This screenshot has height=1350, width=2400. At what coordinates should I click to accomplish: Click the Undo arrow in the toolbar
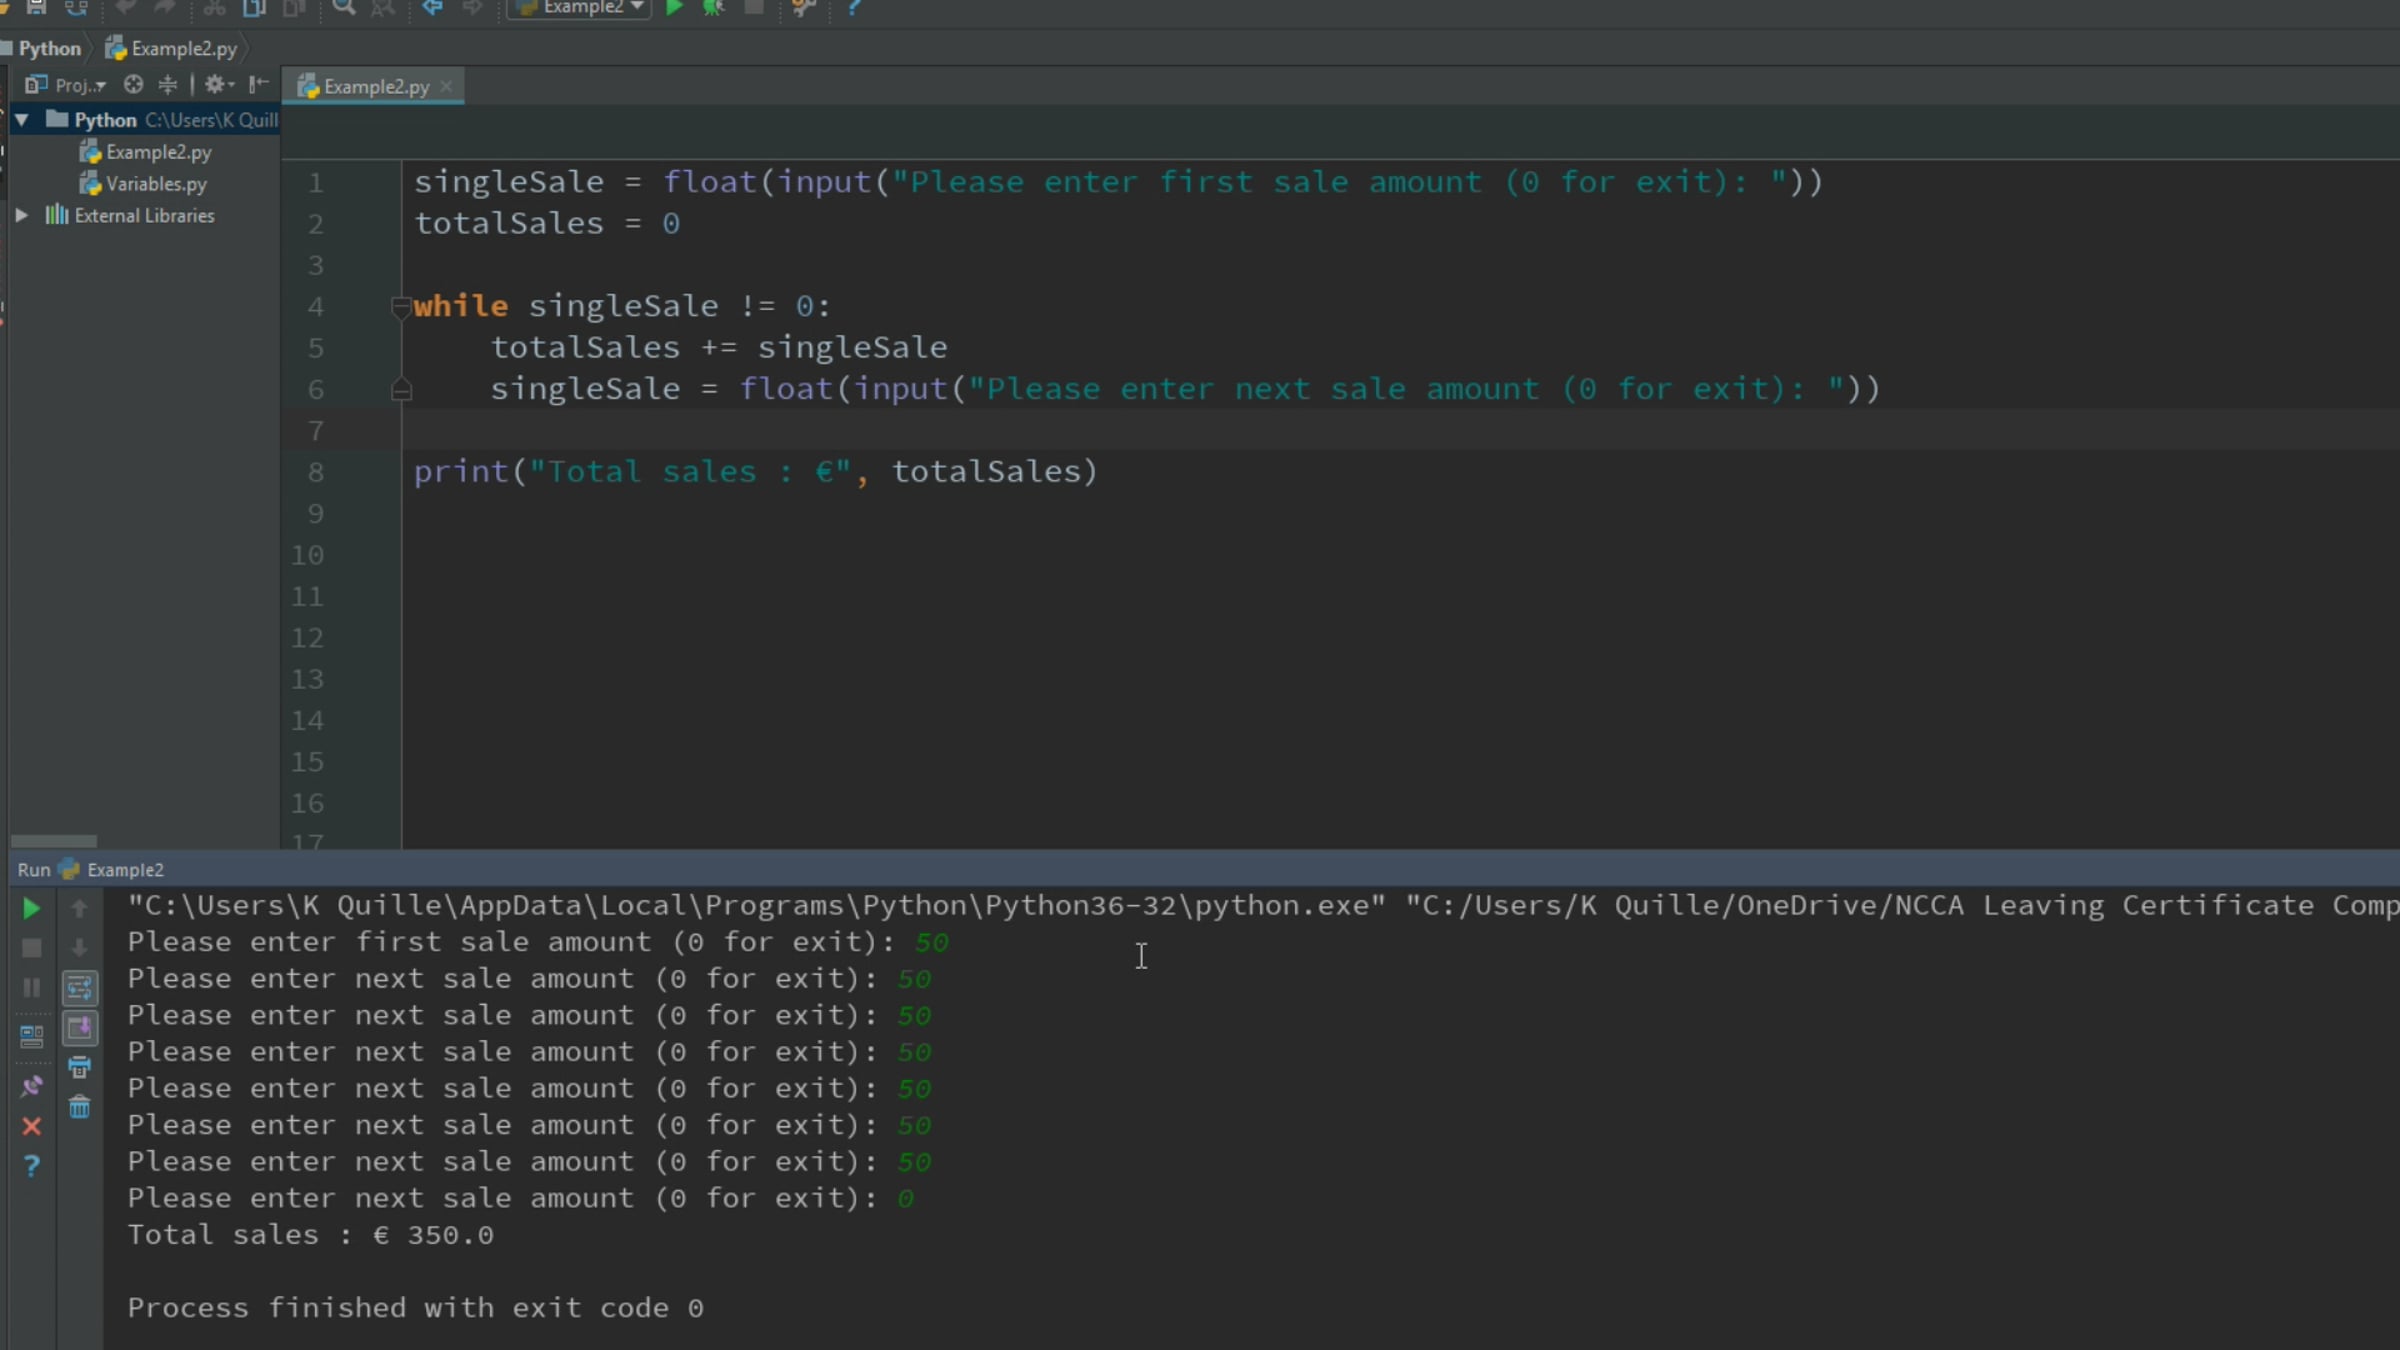126,7
